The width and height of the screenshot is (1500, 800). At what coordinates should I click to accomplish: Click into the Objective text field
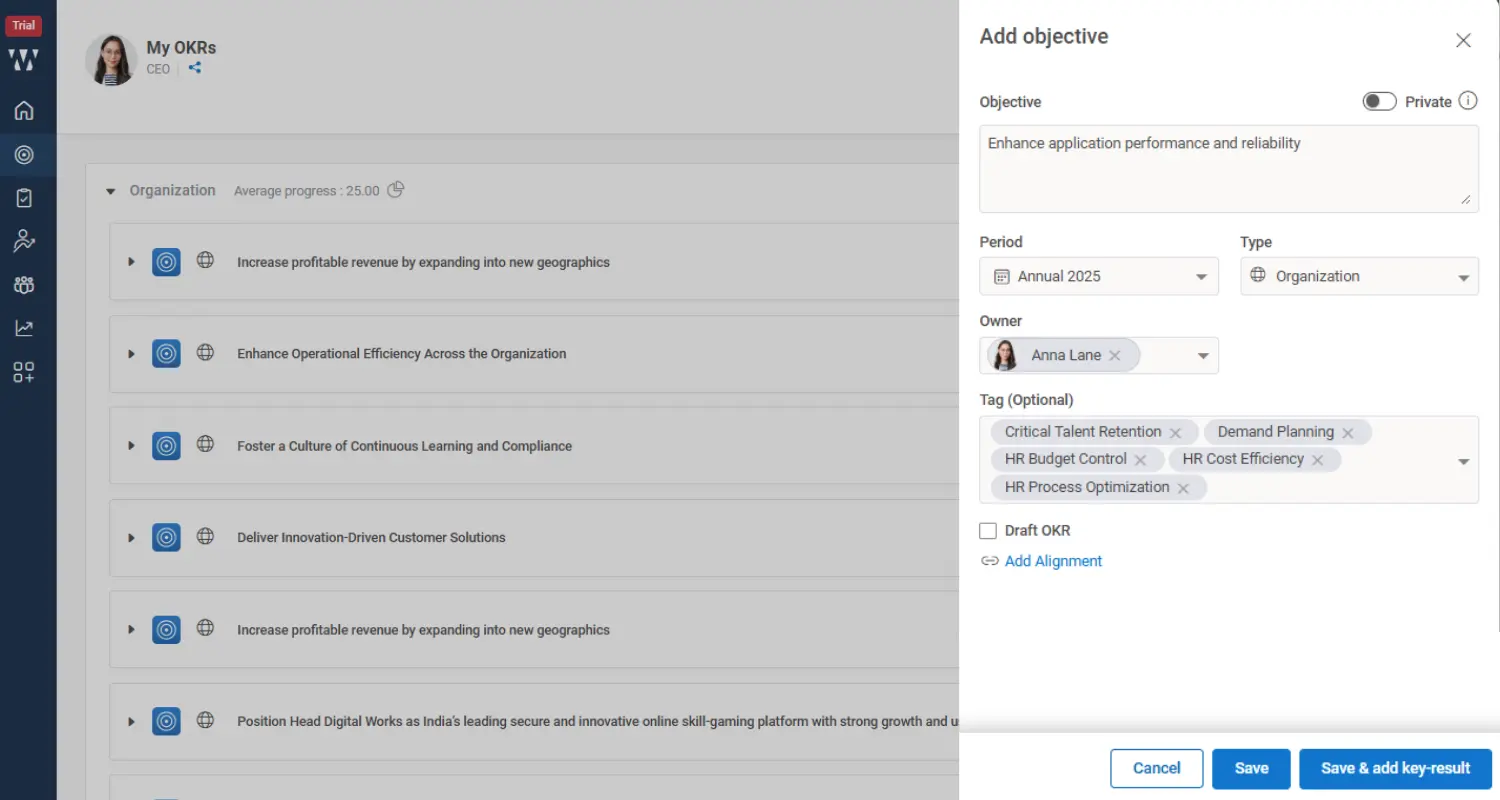pyautogui.click(x=1228, y=168)
